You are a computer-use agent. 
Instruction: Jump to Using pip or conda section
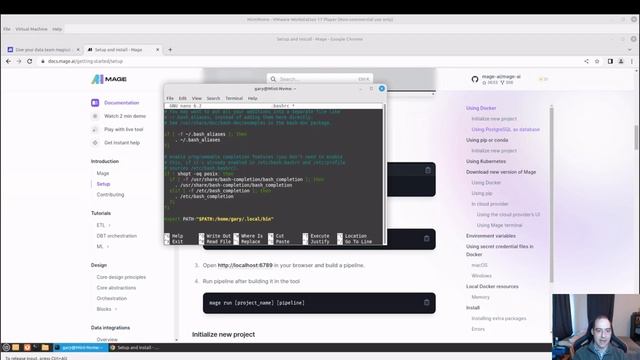click(x=487, y=140)
